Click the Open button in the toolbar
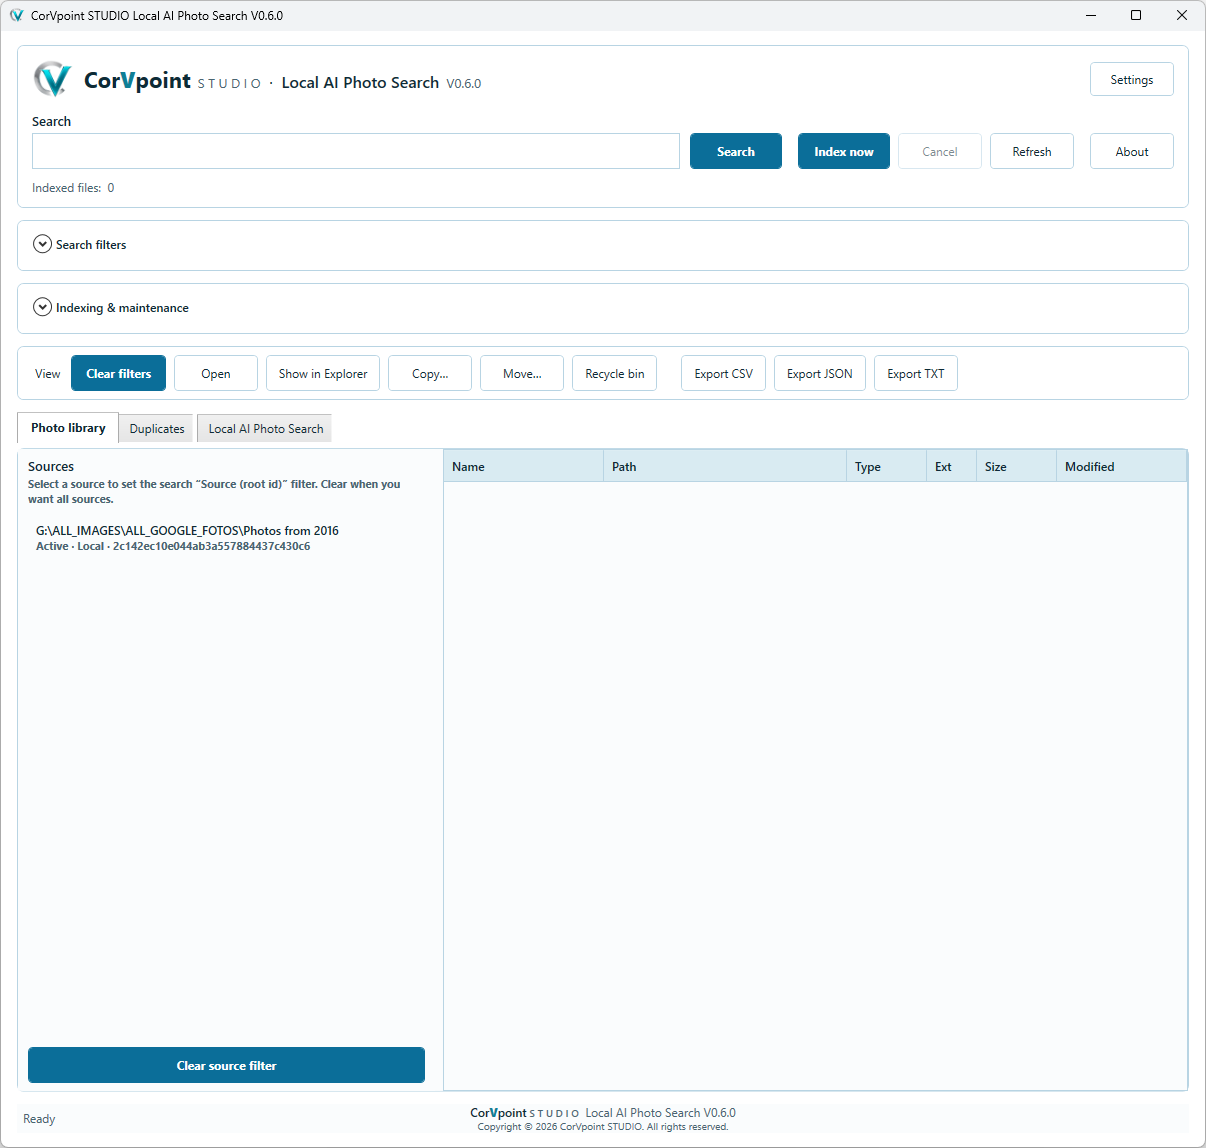Viewport: 1206px width, 1148px height. 216,373
